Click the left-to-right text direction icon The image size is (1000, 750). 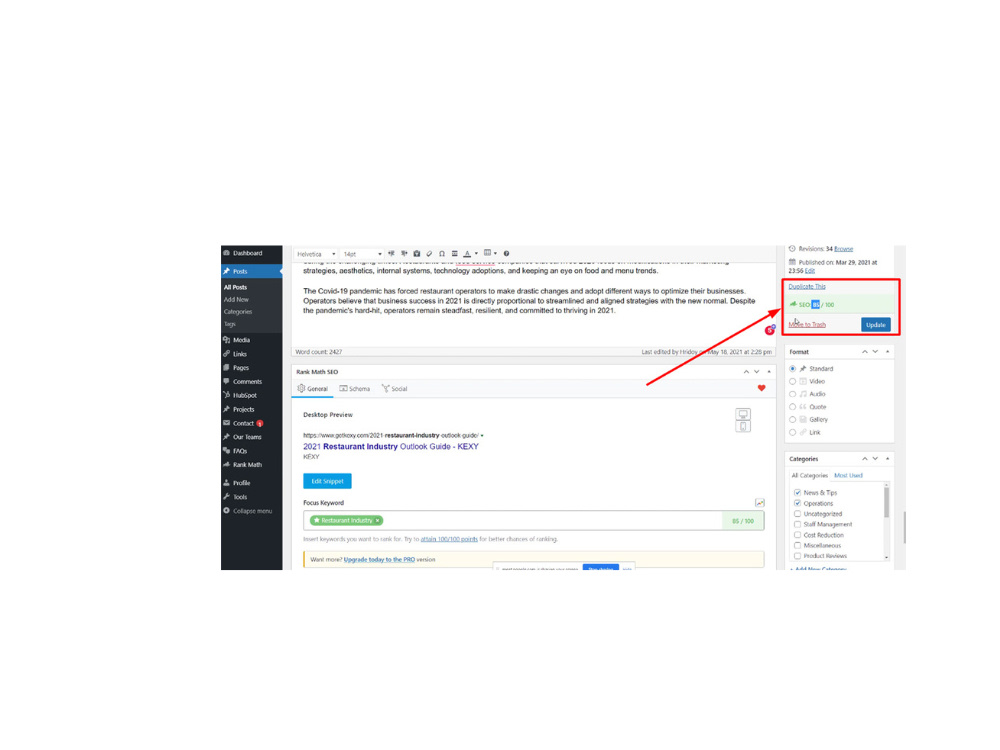(x=392, y=254)
